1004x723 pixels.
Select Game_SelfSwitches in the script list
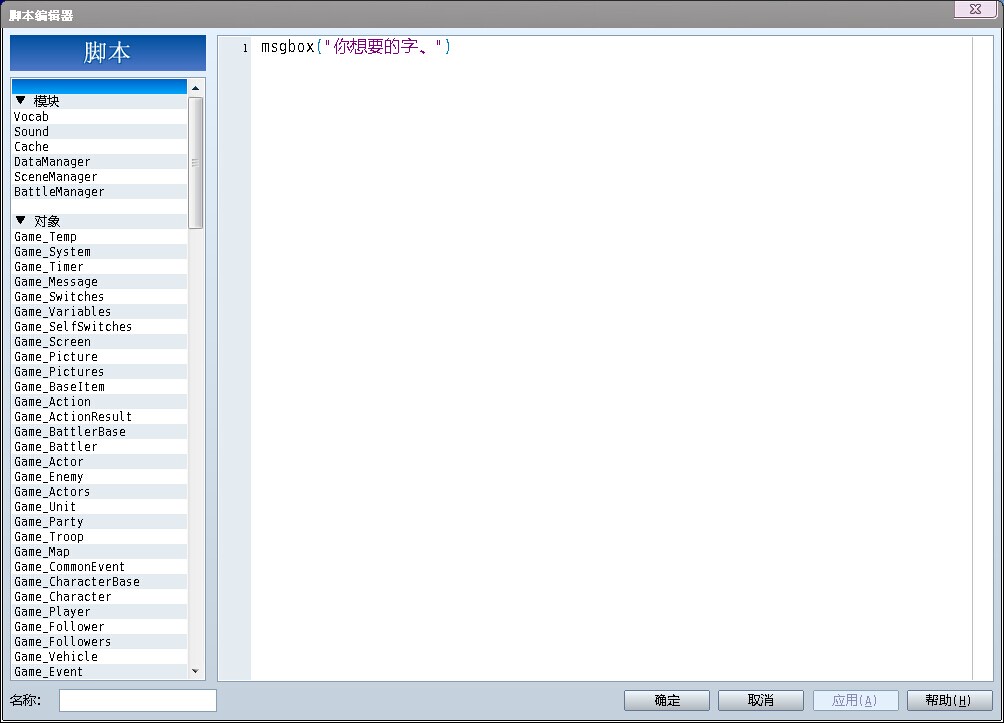(x=99, y=327)
